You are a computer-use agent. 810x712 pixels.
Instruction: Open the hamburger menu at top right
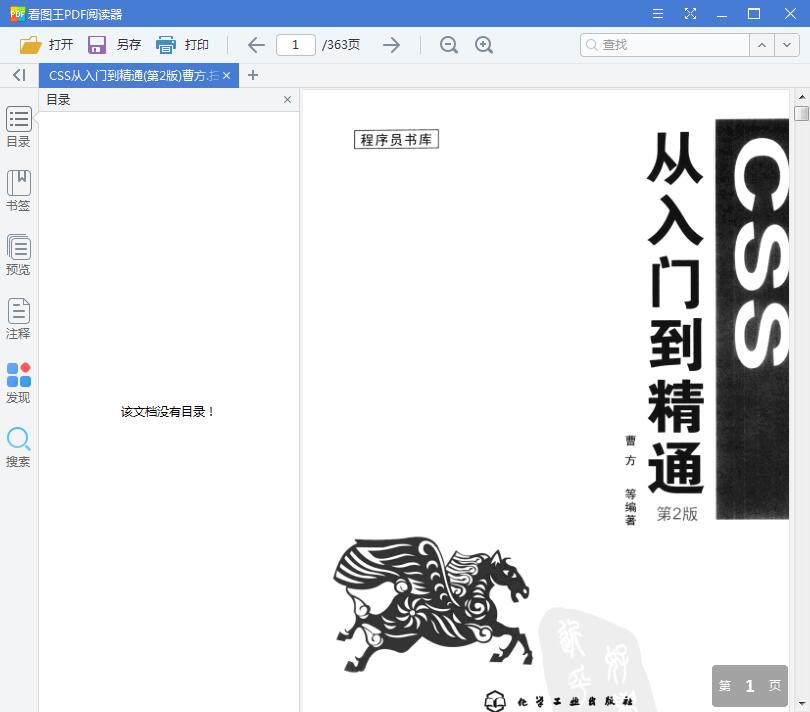[x=657, y=14]
